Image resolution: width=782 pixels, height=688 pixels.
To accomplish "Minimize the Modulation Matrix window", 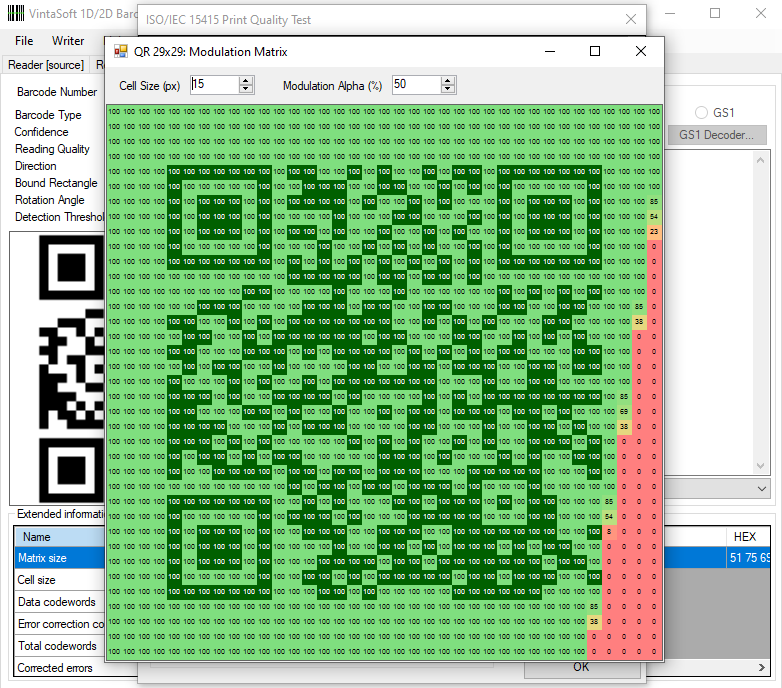I will click(550, 51).
